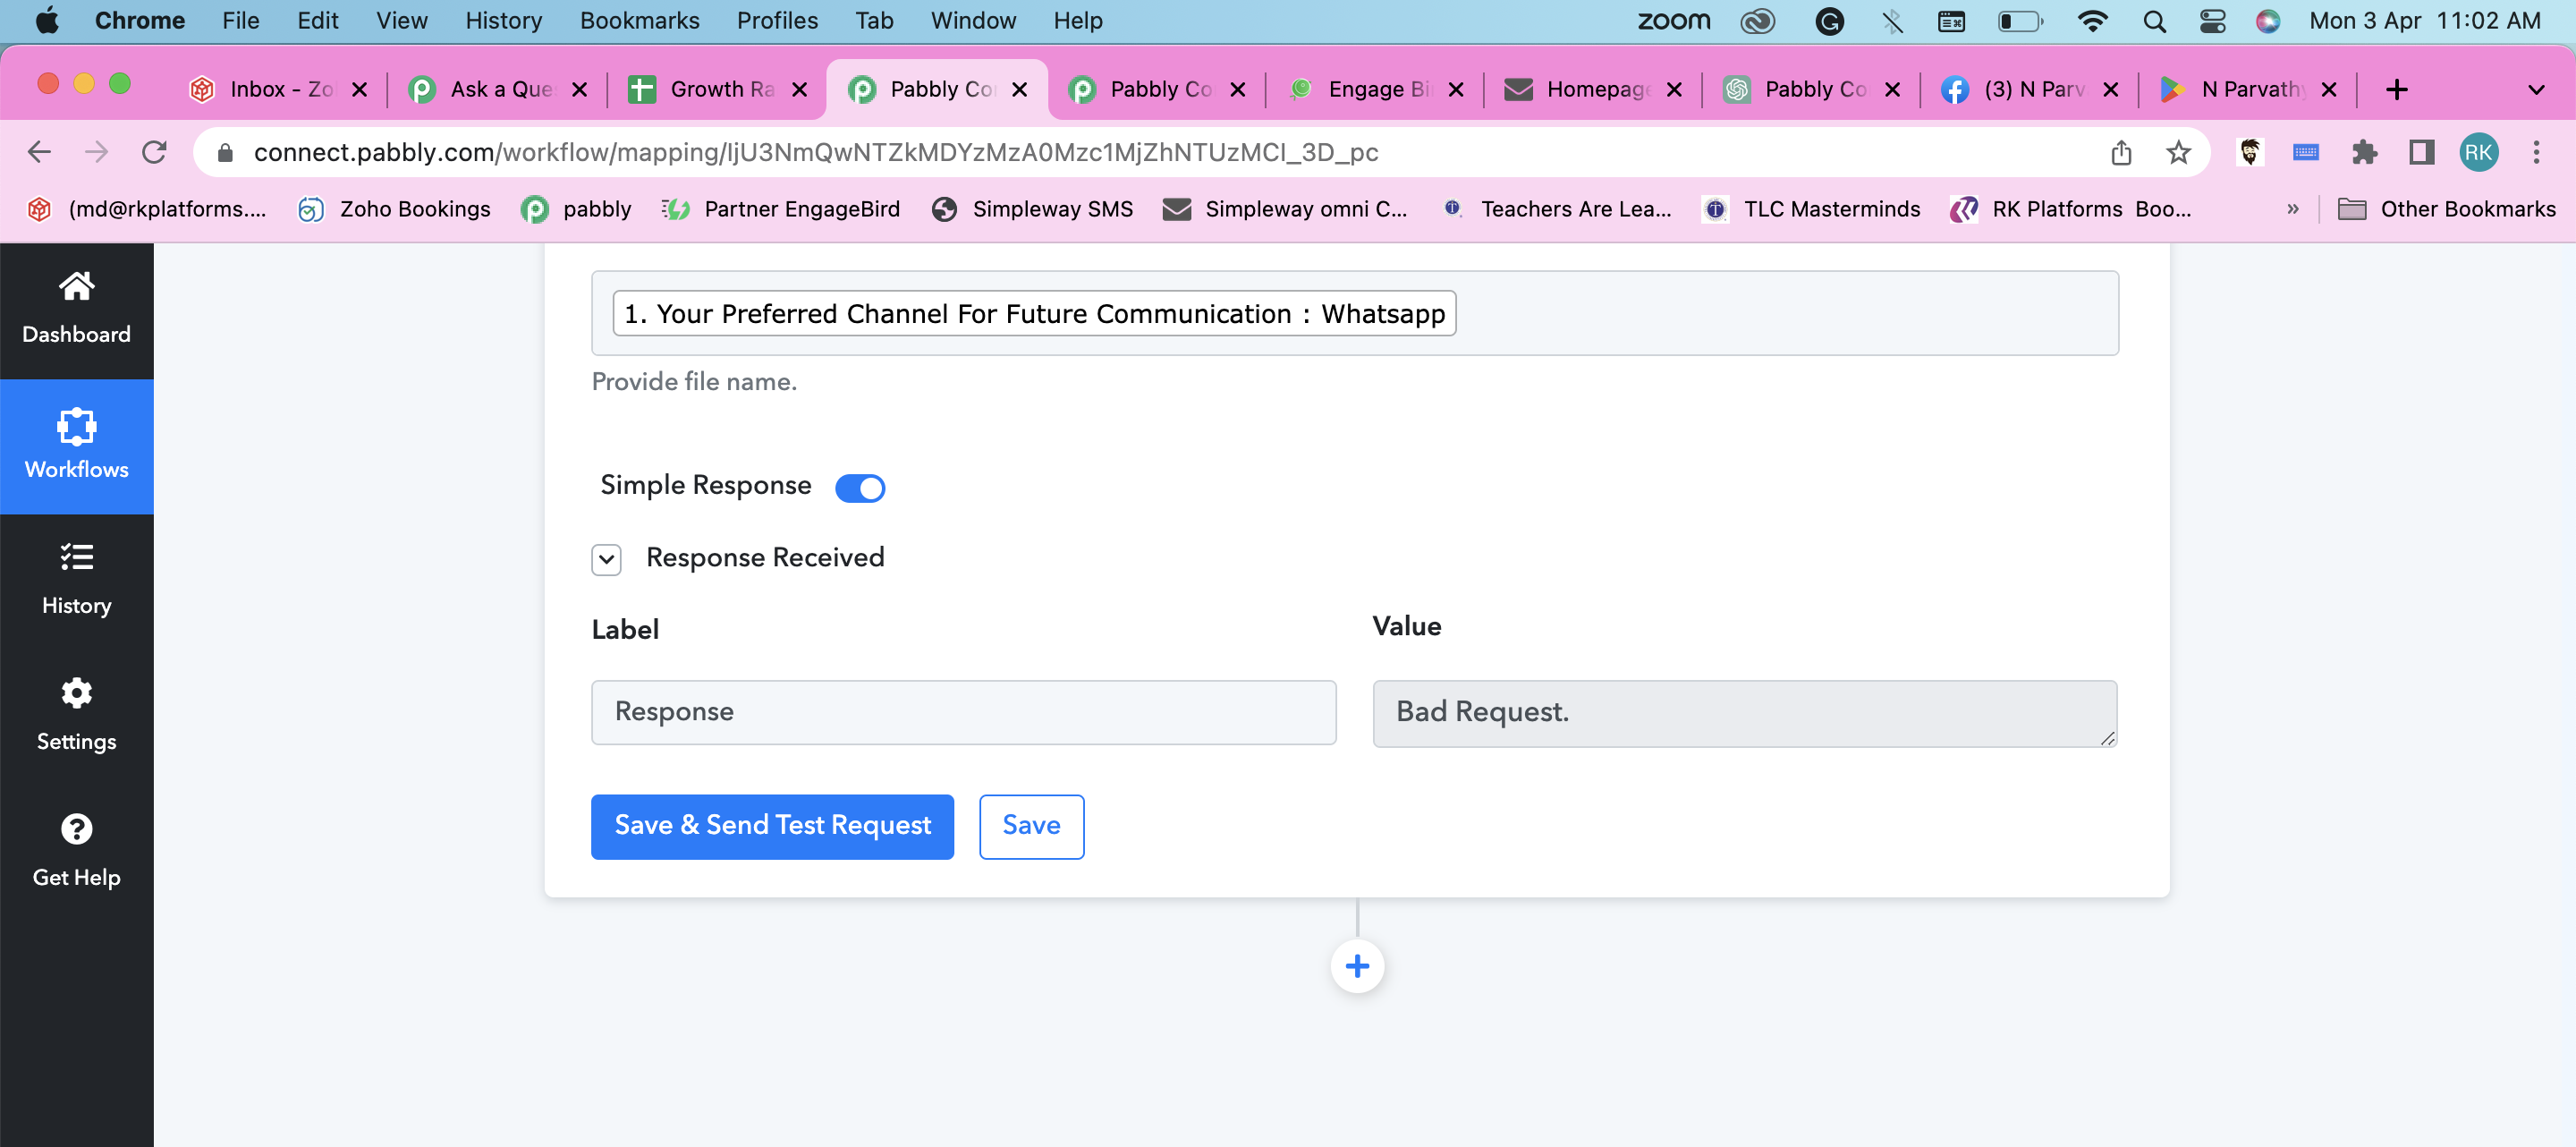Open the RK Platforms Boo bookmark
The height and width of the screenshot is (1147, 2576).
pyautogui.click(x=2070, y=209)
